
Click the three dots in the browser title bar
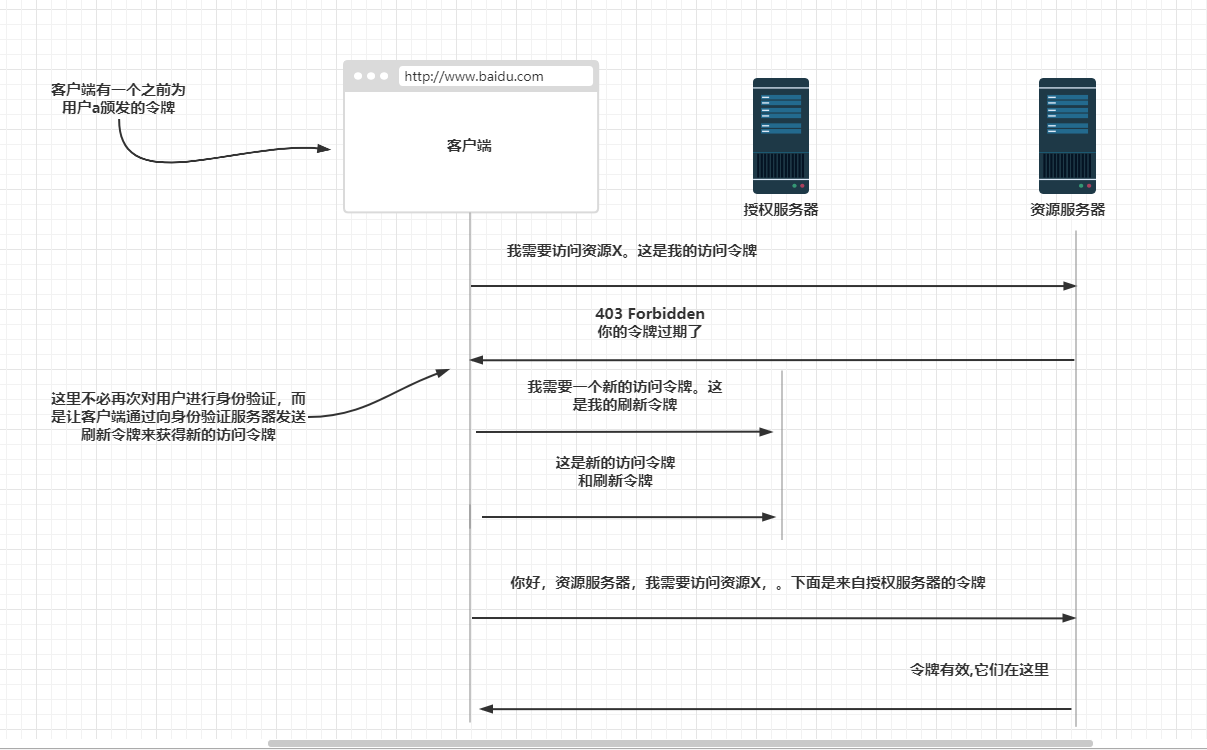click(370, 76)
